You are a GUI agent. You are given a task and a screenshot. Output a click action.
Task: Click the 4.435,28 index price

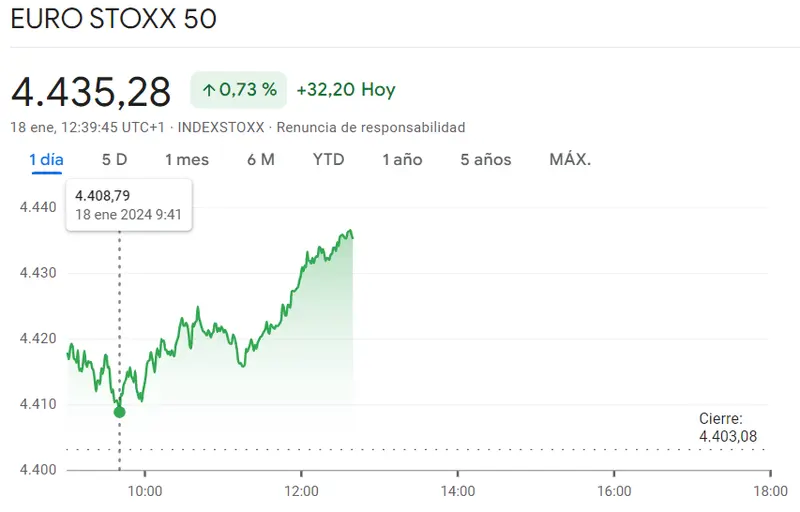[91, 91]
